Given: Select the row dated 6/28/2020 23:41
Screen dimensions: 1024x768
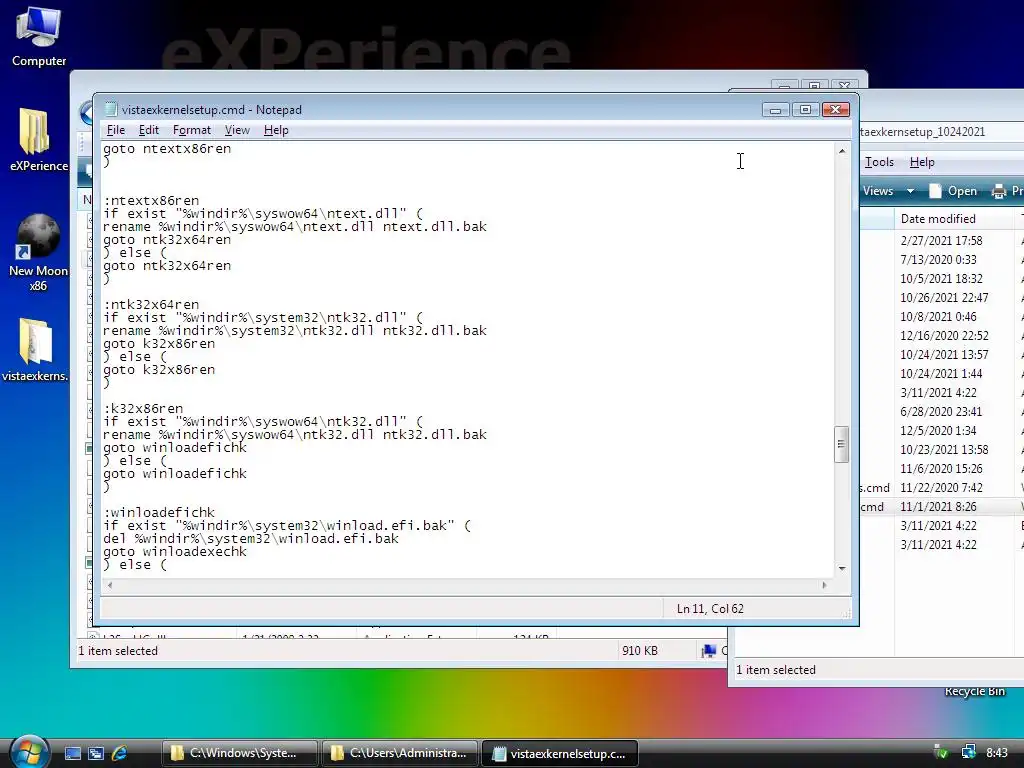Looking at the screenshot, I should pos(941,411).
